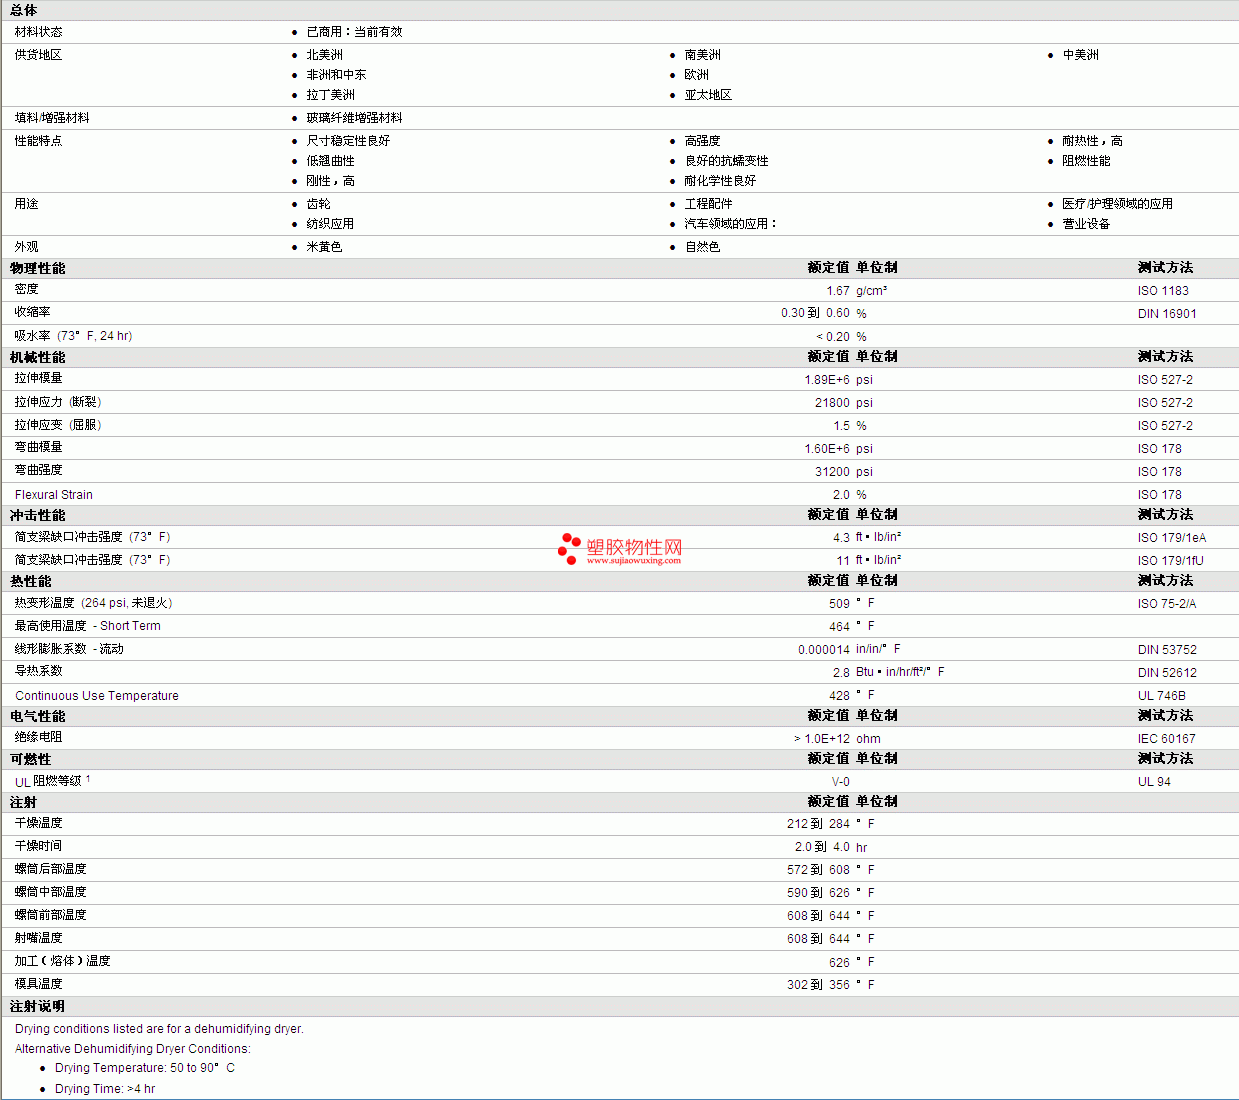Select the "DIN 16901" test method
Viewport: 1239px width, 1100px height.
coord(1167,314)
